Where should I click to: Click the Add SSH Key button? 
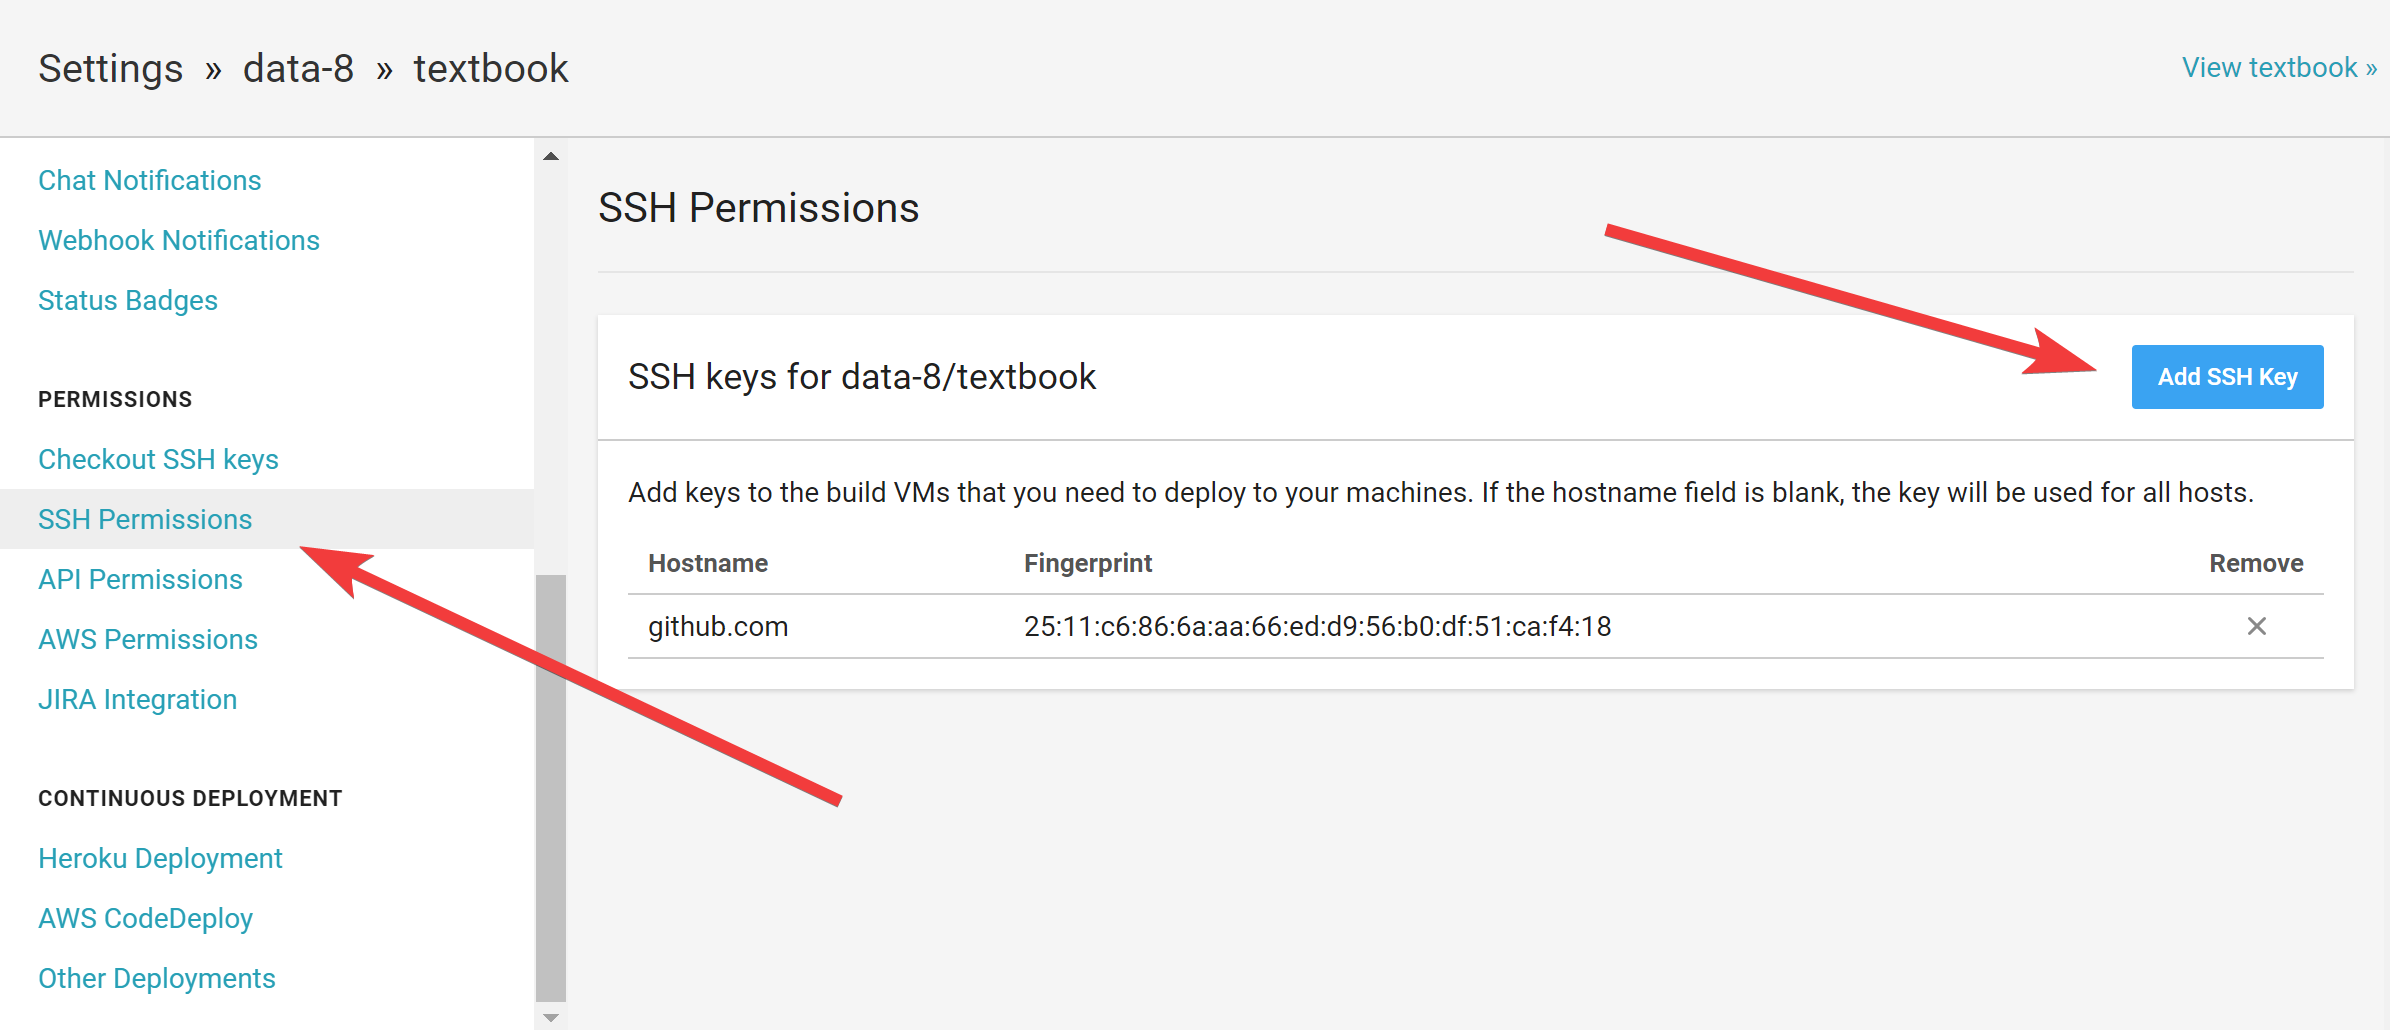coord(2227,377)
